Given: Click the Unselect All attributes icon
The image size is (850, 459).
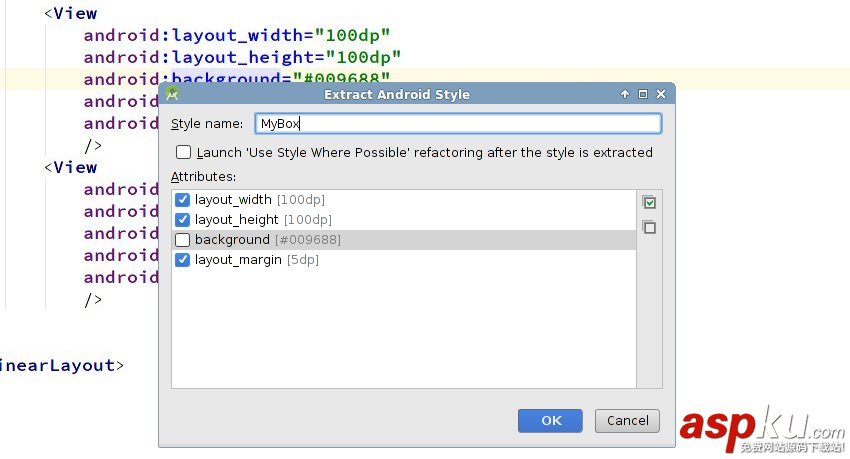Looking at the screenshot, I should tap(649, 227).
